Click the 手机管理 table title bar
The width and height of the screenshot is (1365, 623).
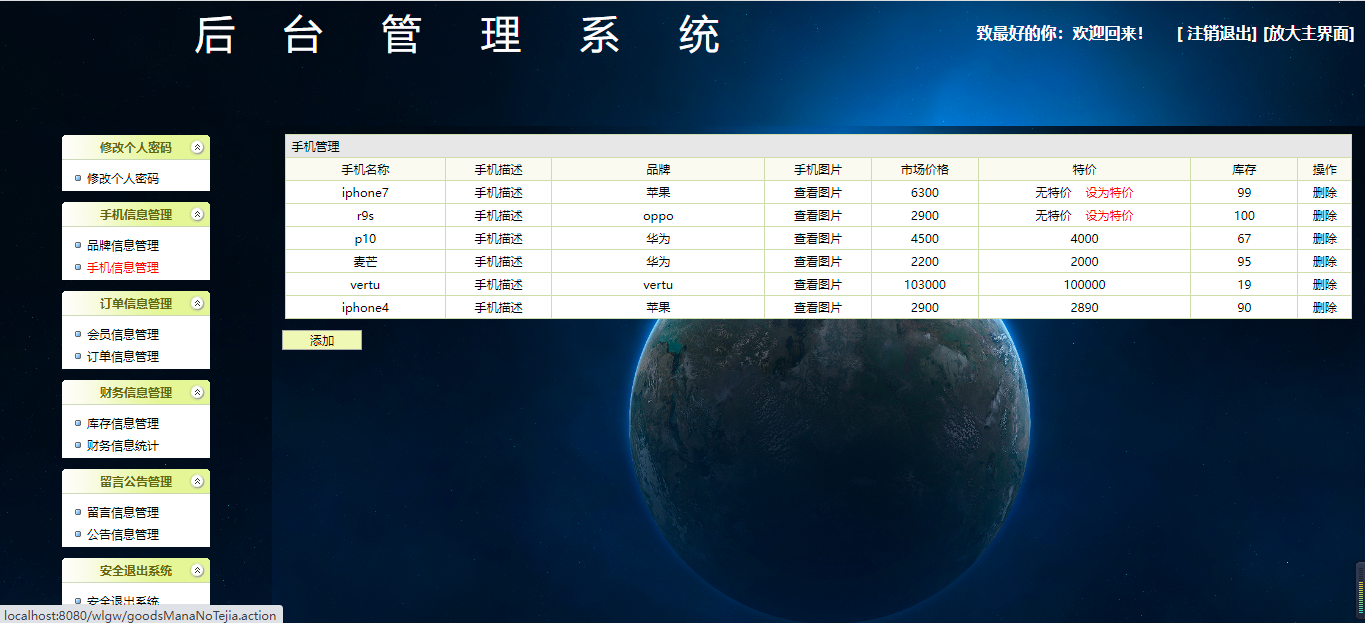pos(818,146)
